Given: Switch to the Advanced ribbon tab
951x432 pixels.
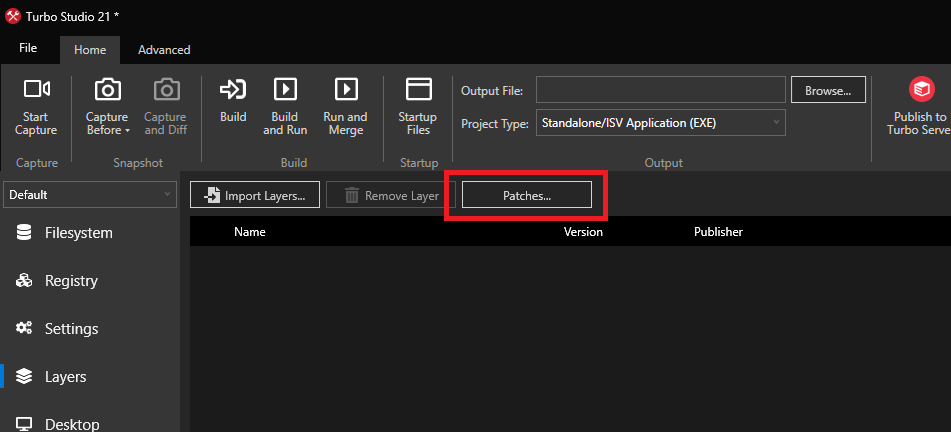Looking at the screenshot, I should [164, 50].
